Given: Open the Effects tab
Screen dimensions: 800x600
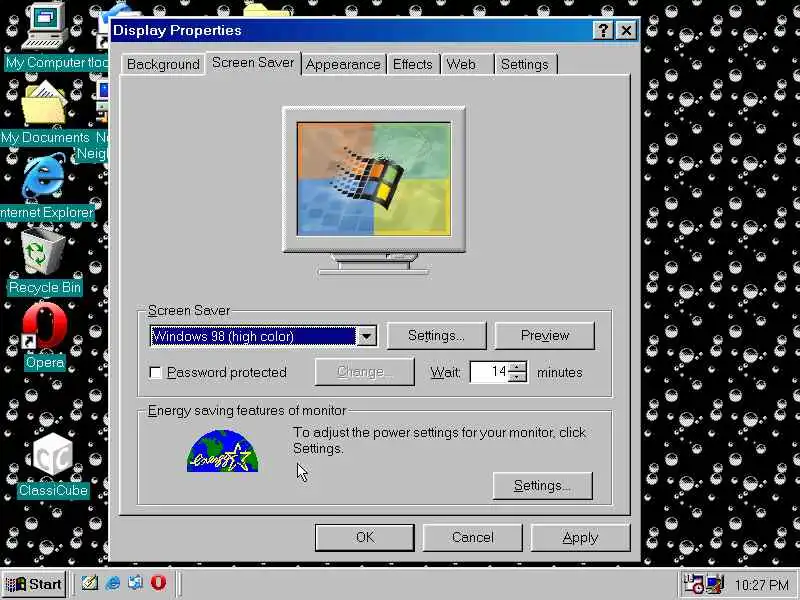Looking at the screenshot, I should tap(413, 64).
